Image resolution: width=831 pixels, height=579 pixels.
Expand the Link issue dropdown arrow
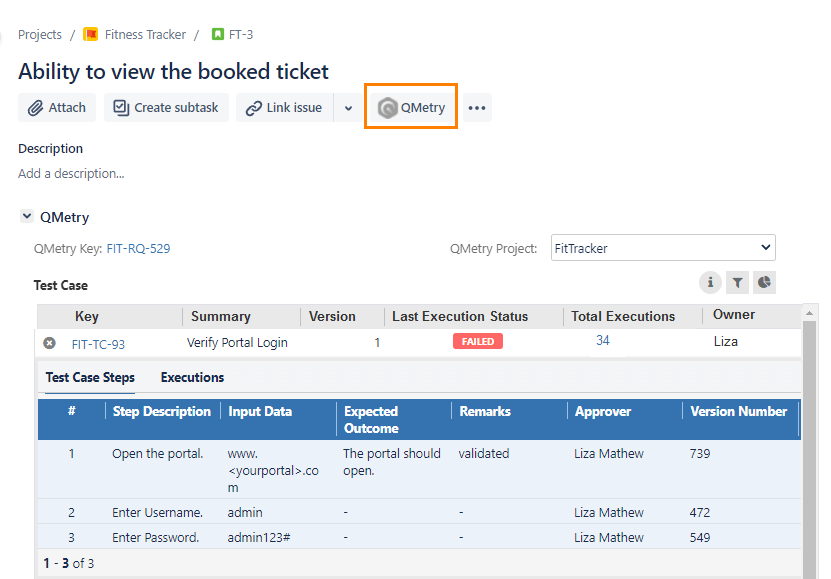[348, 108]
